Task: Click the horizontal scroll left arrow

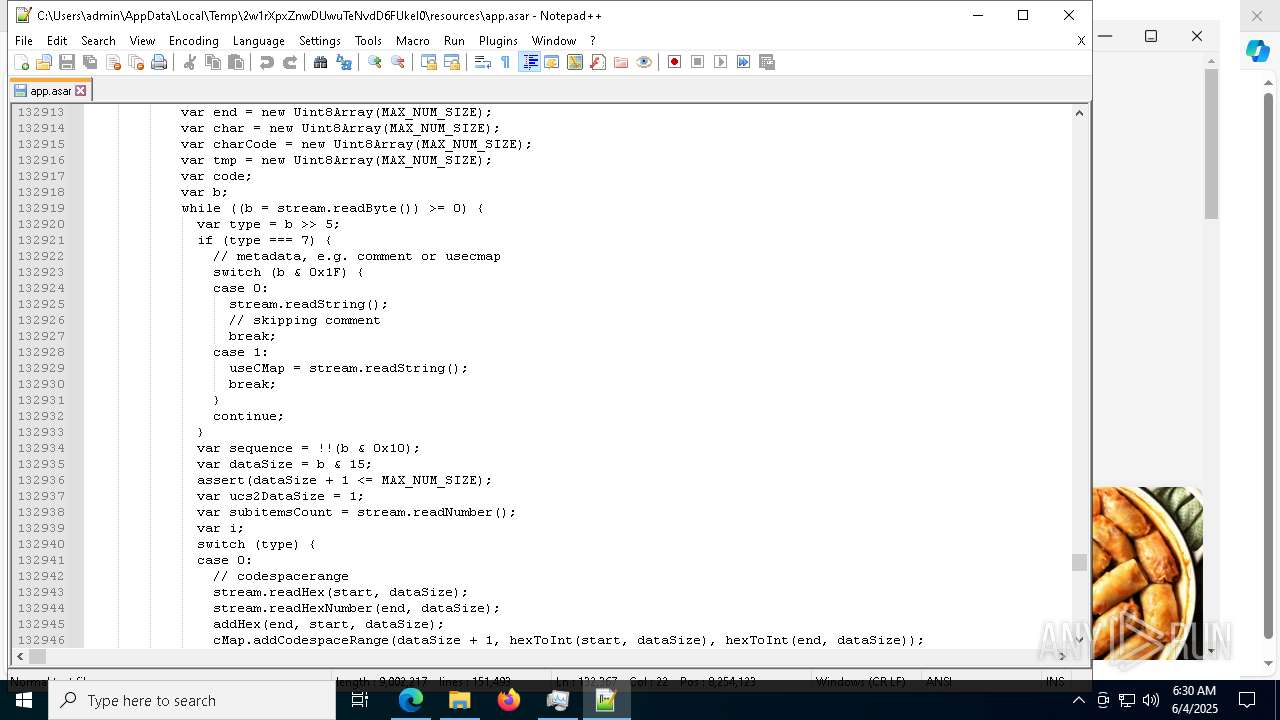Action: pyautogui.click(x=19, y=656)
